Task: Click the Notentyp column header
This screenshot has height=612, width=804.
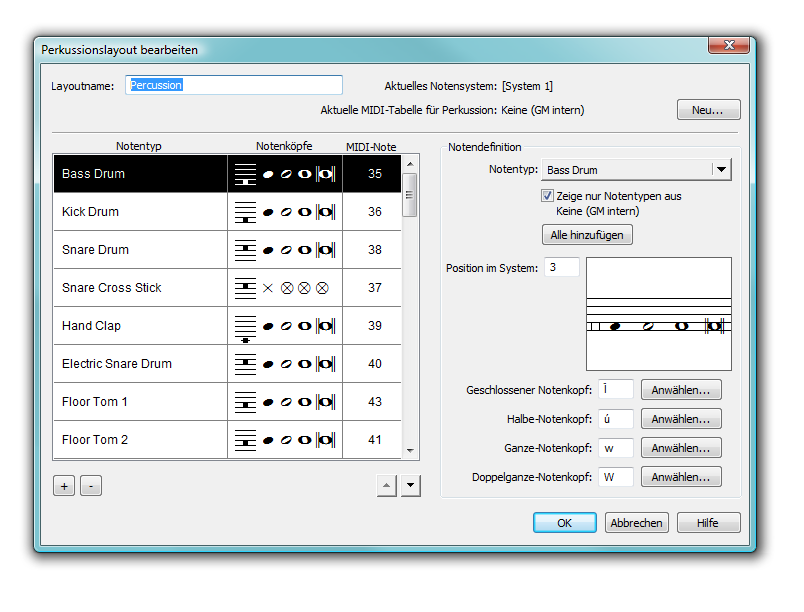Action: coord(138,146)
